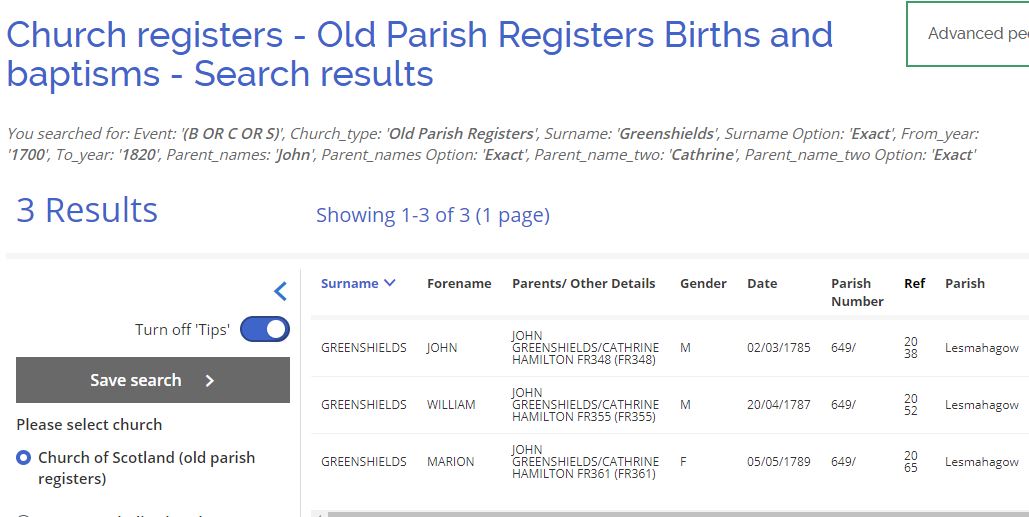The image size is (1029, 517).
Task: Select the WILLIAM forename cell
Action: (452, 405)
